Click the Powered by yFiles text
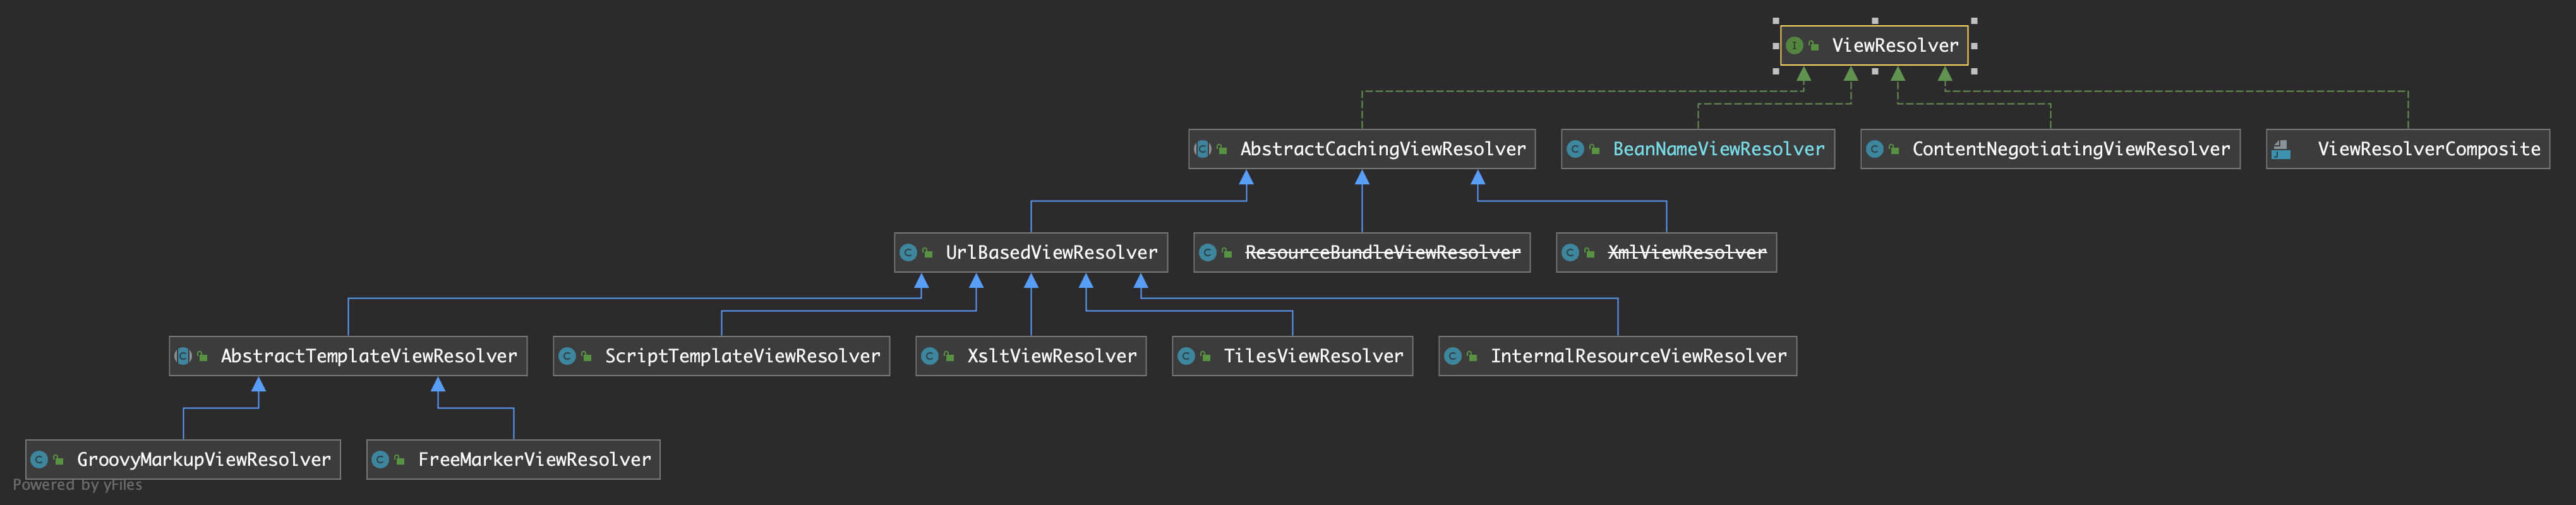This screenshot has width=2576, height=505. coord(77,485)
